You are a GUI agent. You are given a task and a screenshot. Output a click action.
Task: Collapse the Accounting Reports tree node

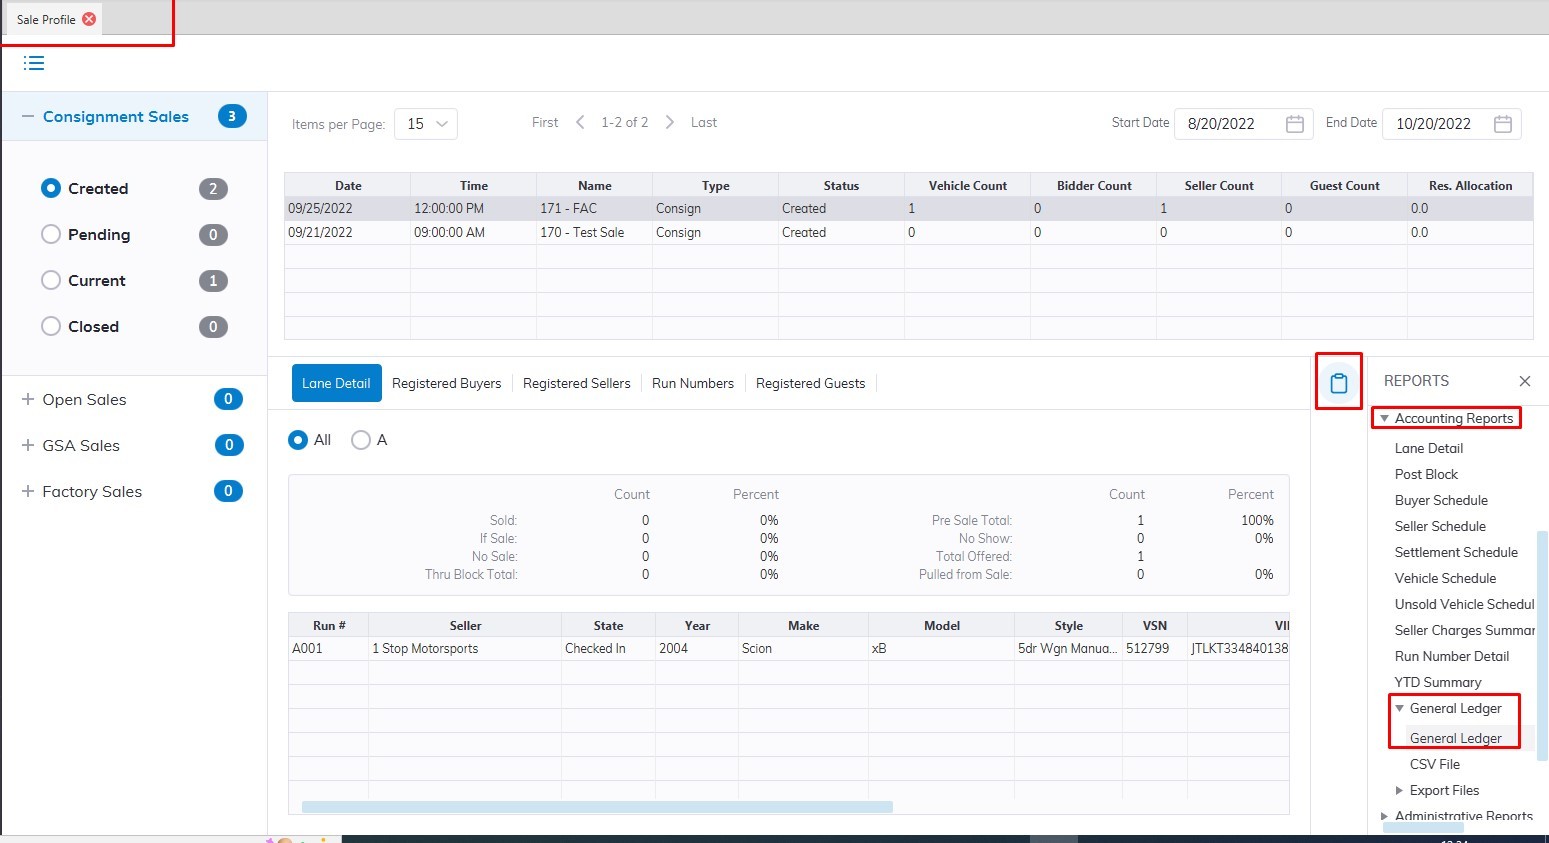pos(1384,418)
